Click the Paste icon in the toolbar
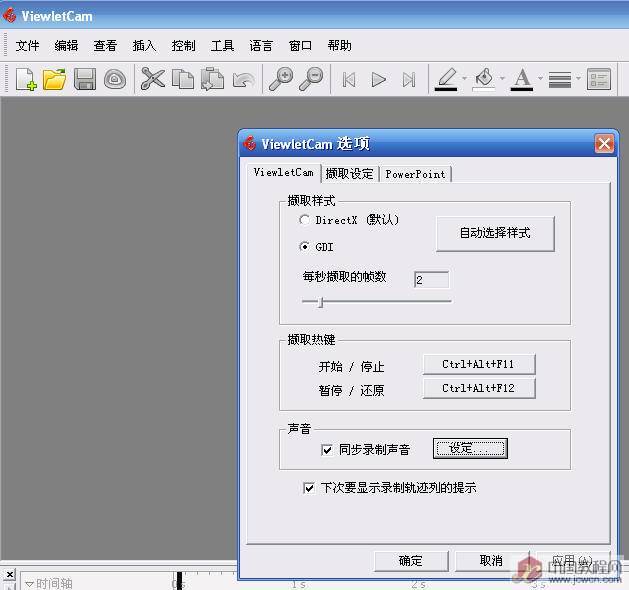This screenshot has width=629, height=590. tap(213, 79)
